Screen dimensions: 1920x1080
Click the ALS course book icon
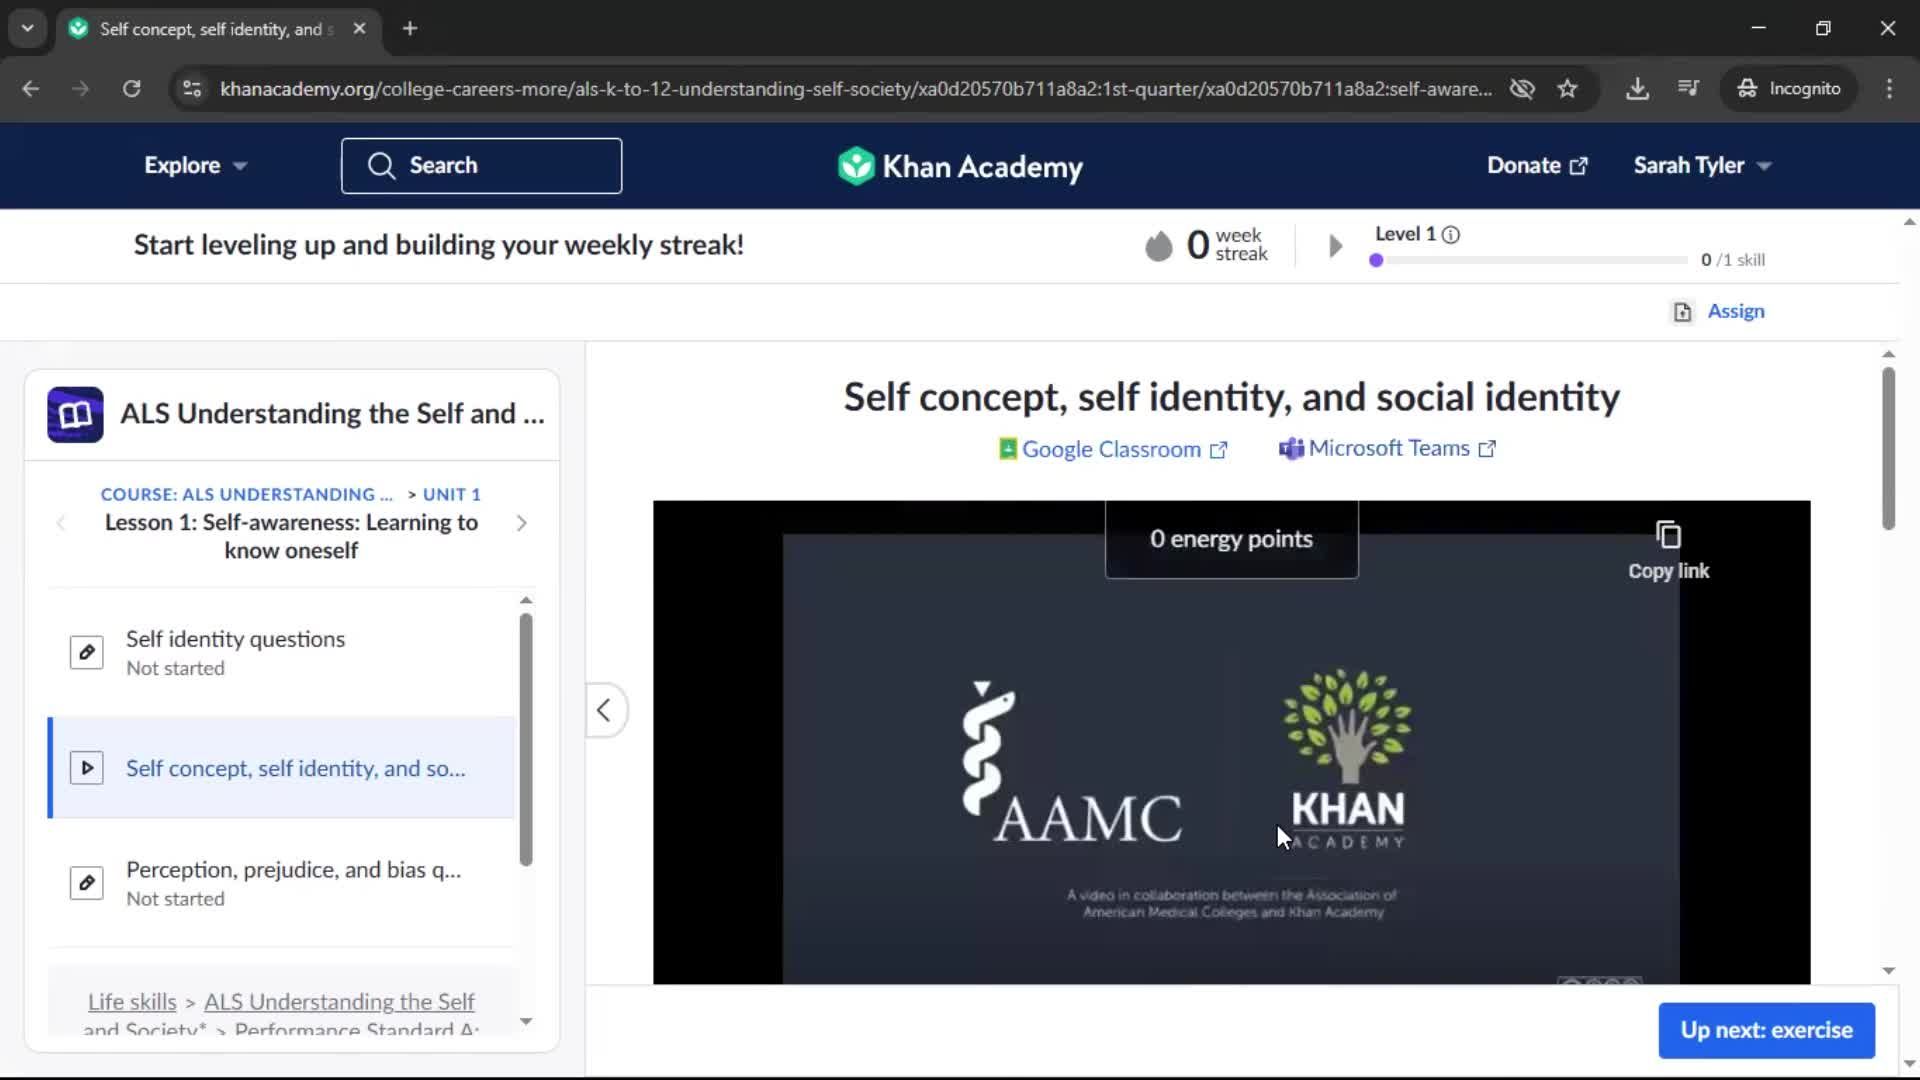coord(75,414)
